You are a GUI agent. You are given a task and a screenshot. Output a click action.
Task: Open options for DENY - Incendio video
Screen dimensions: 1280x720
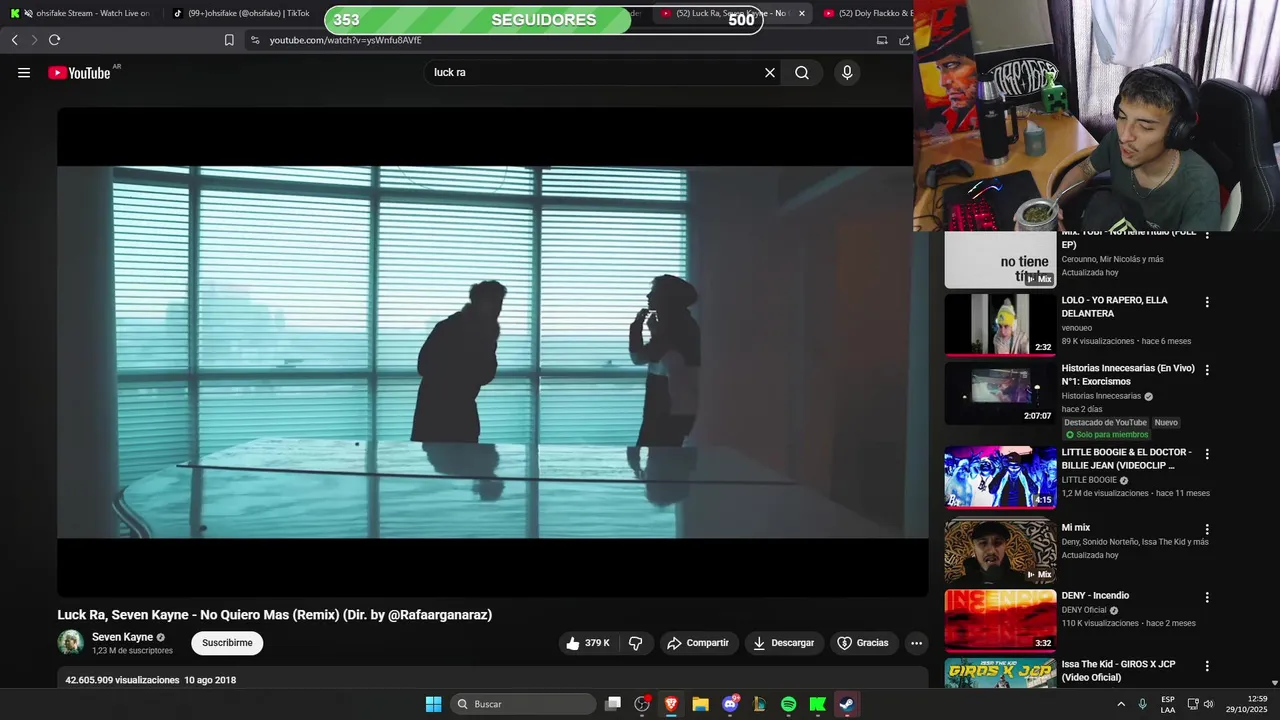pos(1207,597)
